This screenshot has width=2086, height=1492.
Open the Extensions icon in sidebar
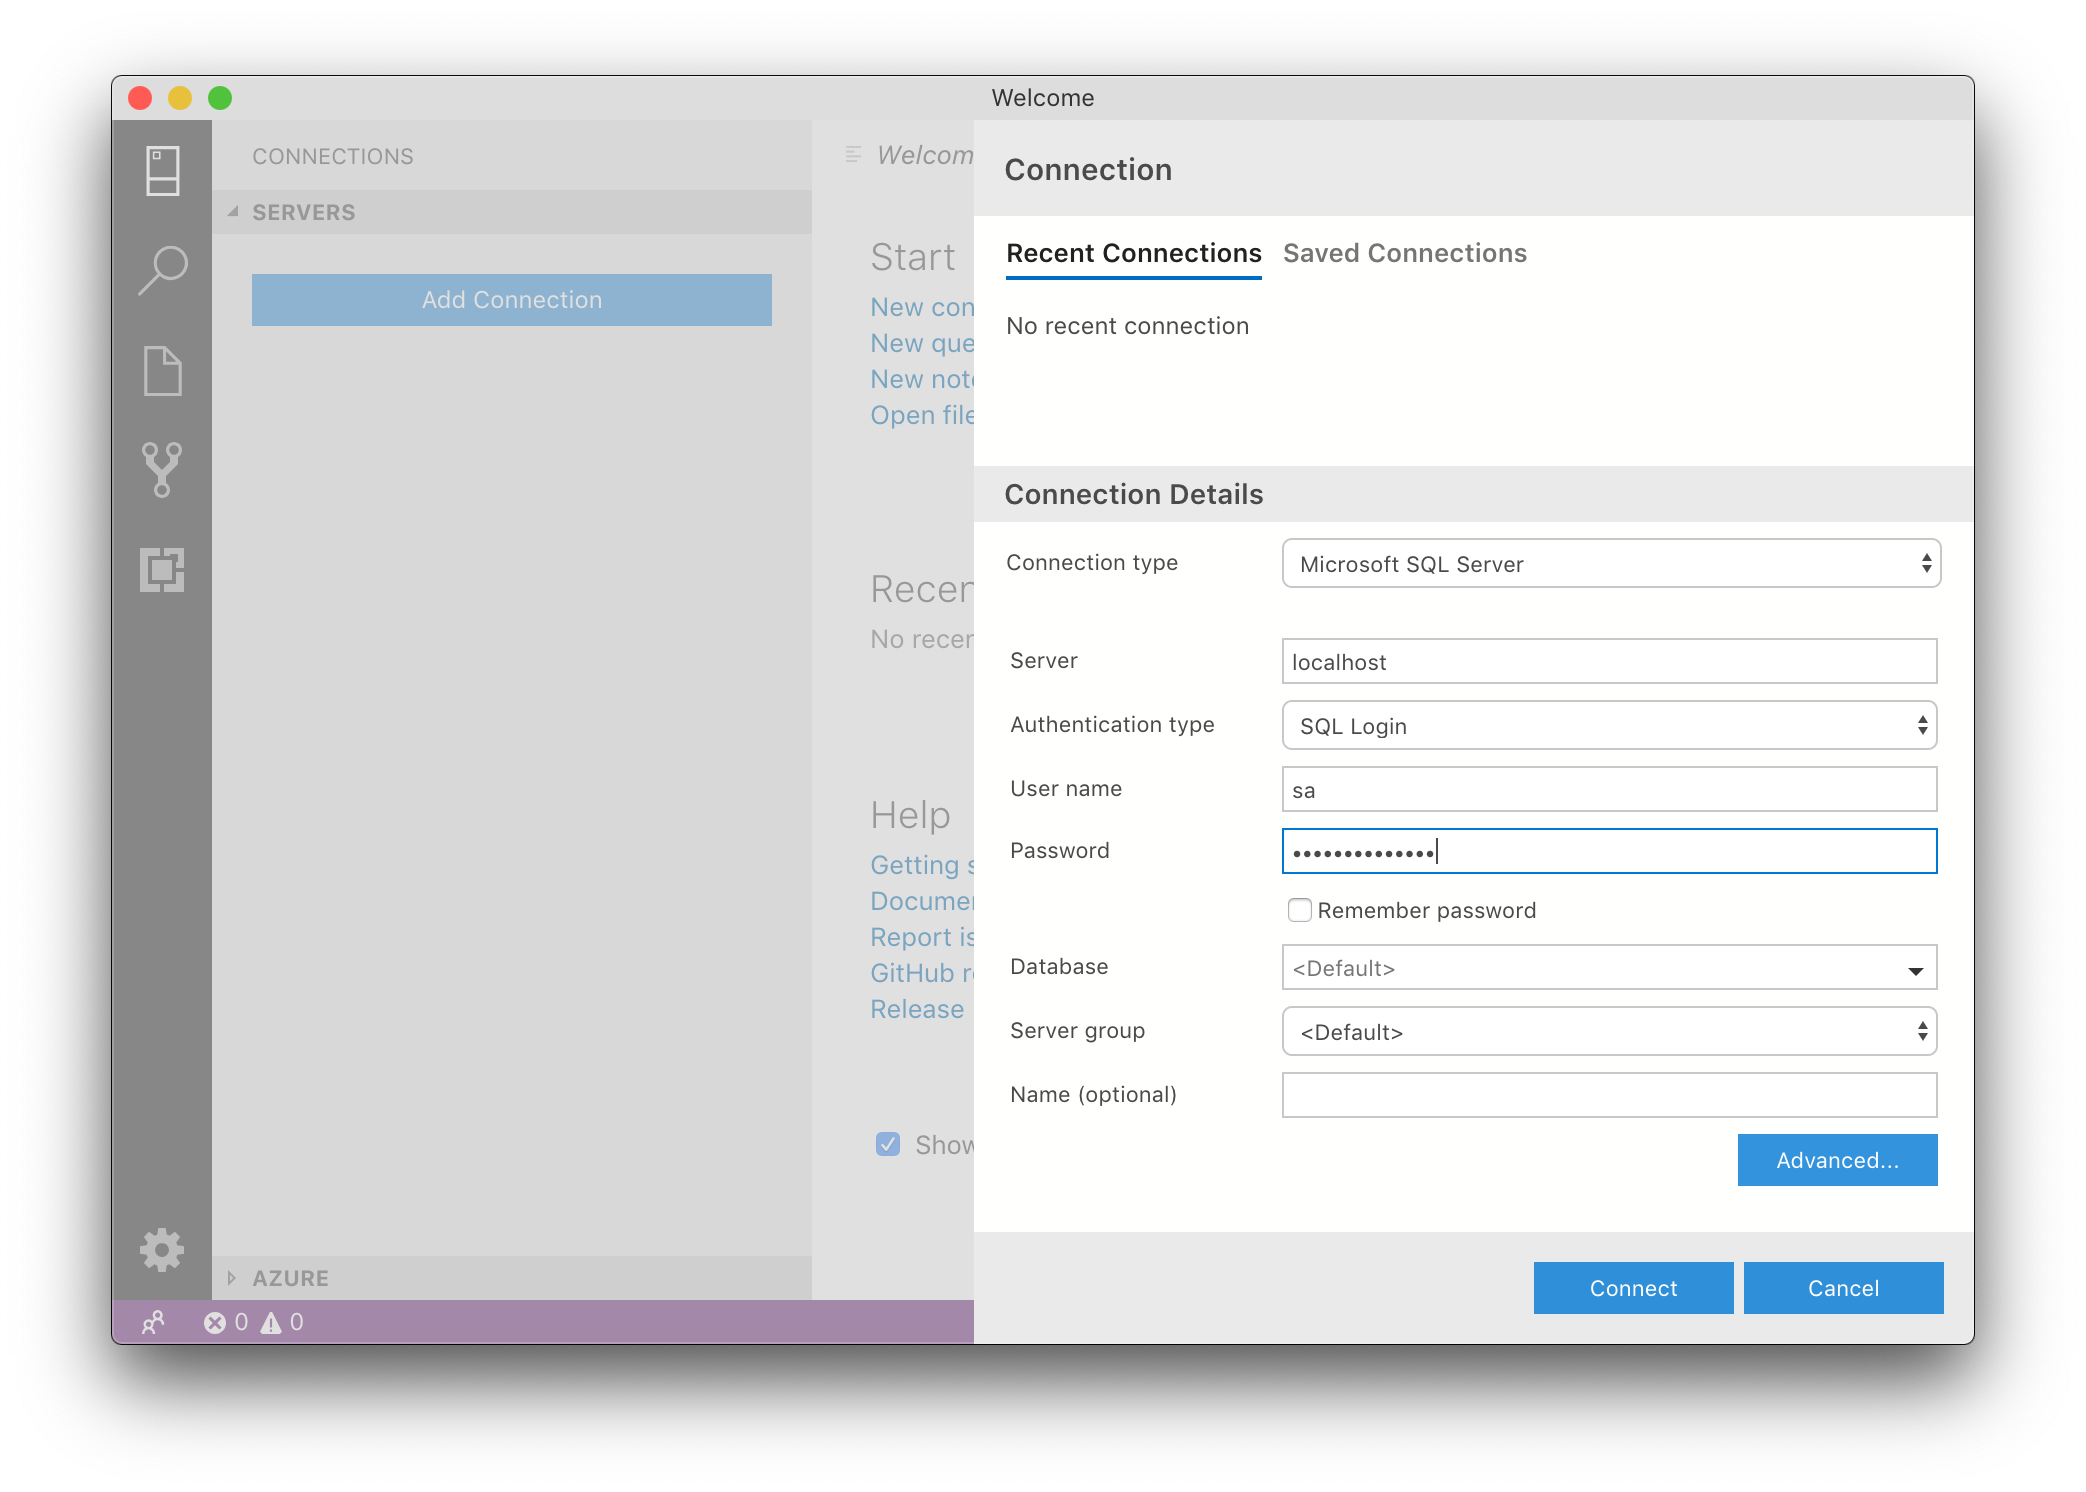point(162,569)
